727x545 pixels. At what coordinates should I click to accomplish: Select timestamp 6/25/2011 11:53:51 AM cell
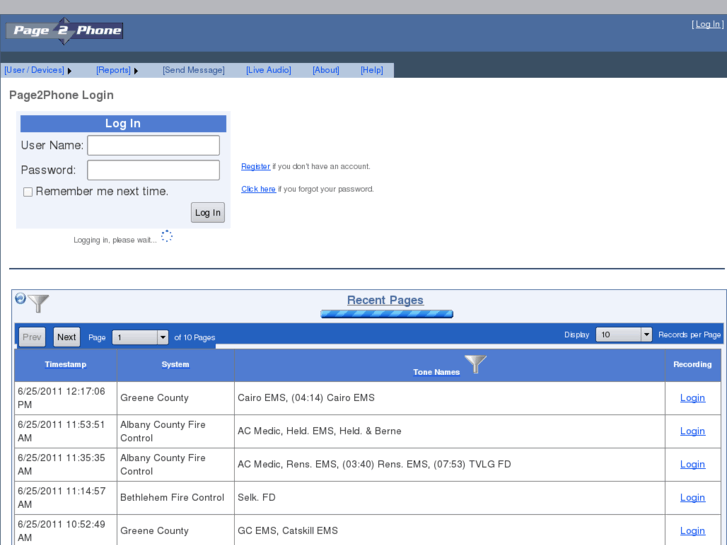66,431
